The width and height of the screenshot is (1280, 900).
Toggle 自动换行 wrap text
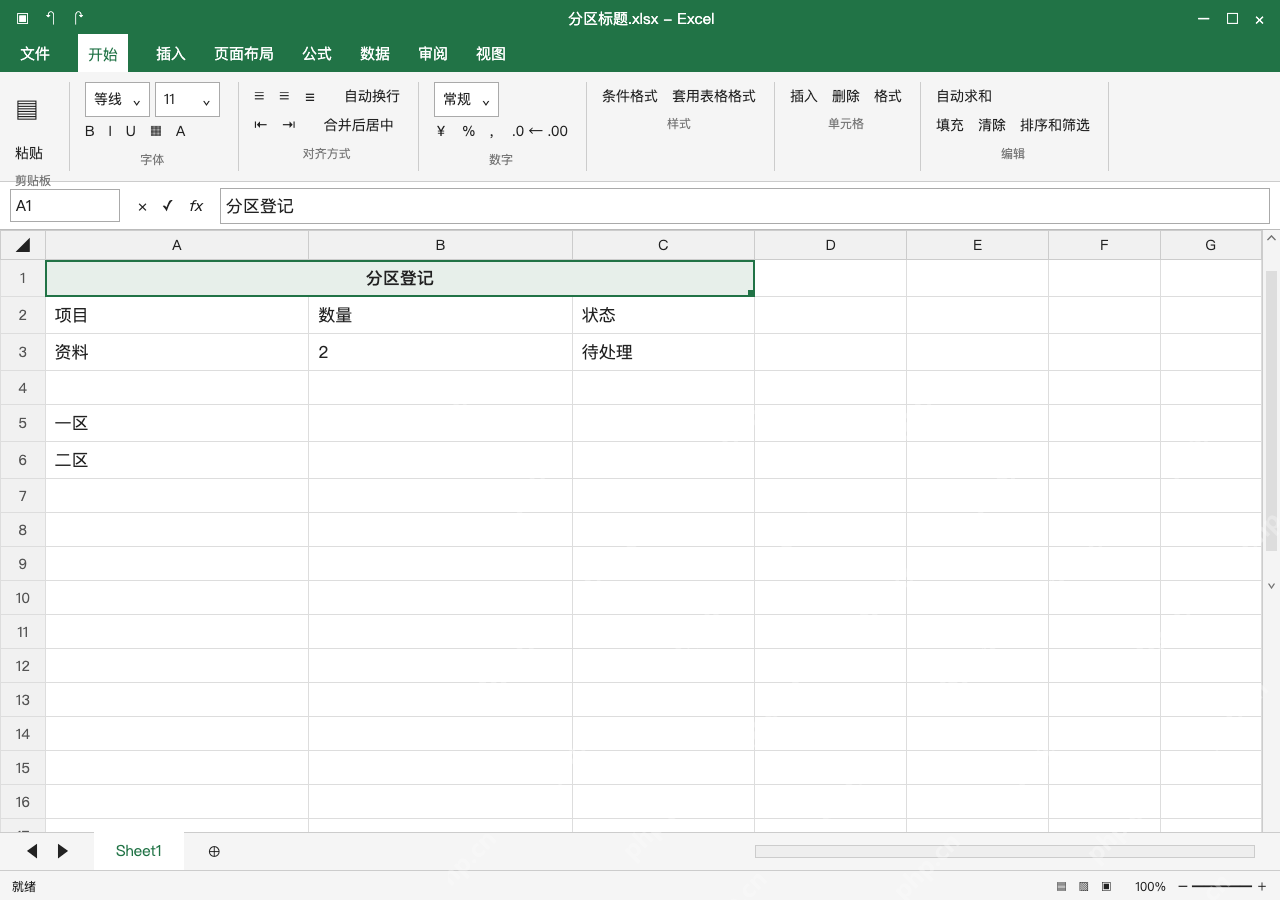[372, 96]
